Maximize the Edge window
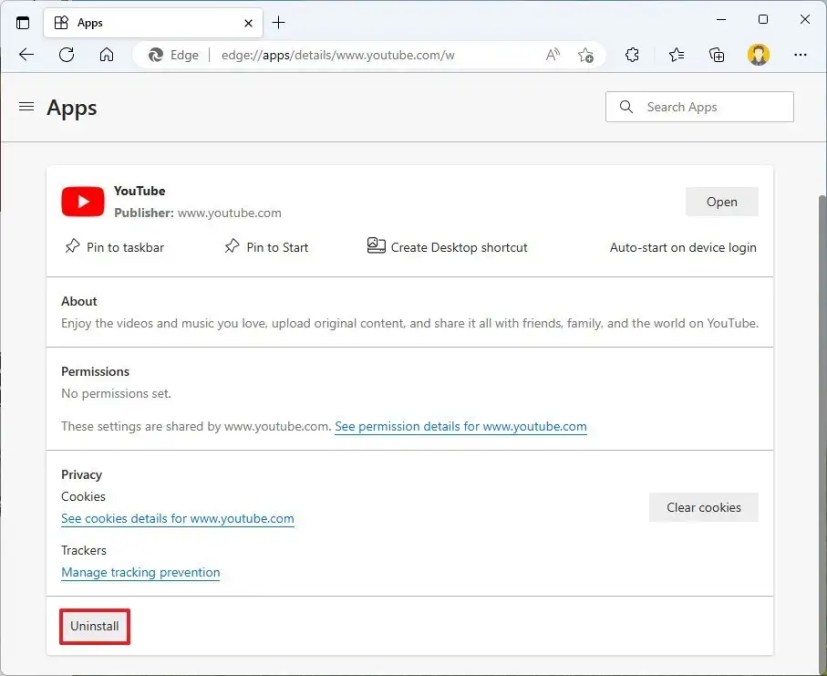Image resolution: width=827 pixels, height=676 pixels. tap(763, 20)
